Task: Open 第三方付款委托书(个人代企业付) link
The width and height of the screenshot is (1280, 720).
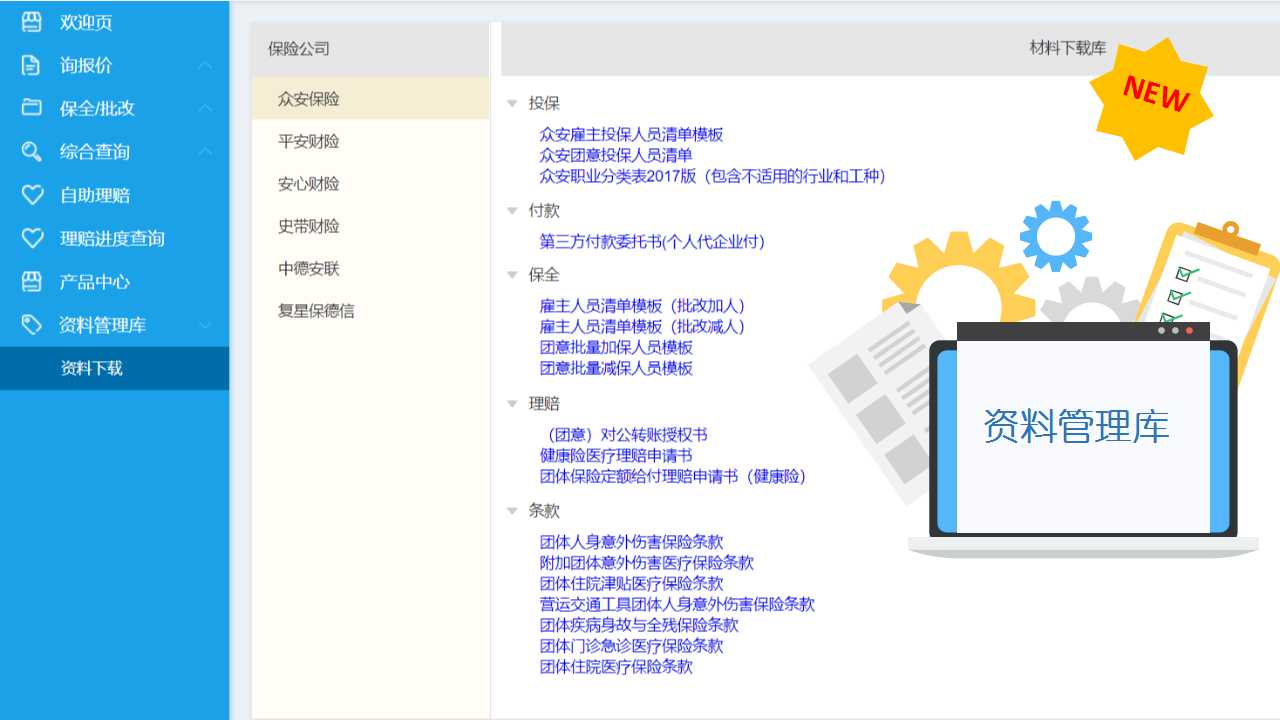Action: [x=652, y=242]
